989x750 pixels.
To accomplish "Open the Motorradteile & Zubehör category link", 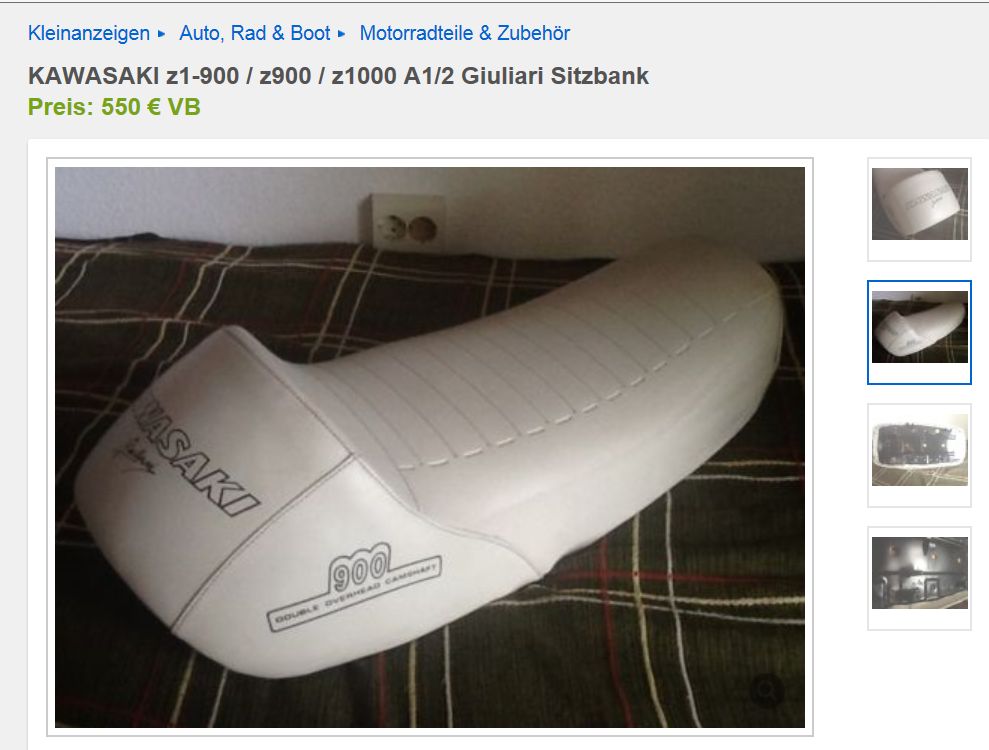I will (x=465, y=33).
